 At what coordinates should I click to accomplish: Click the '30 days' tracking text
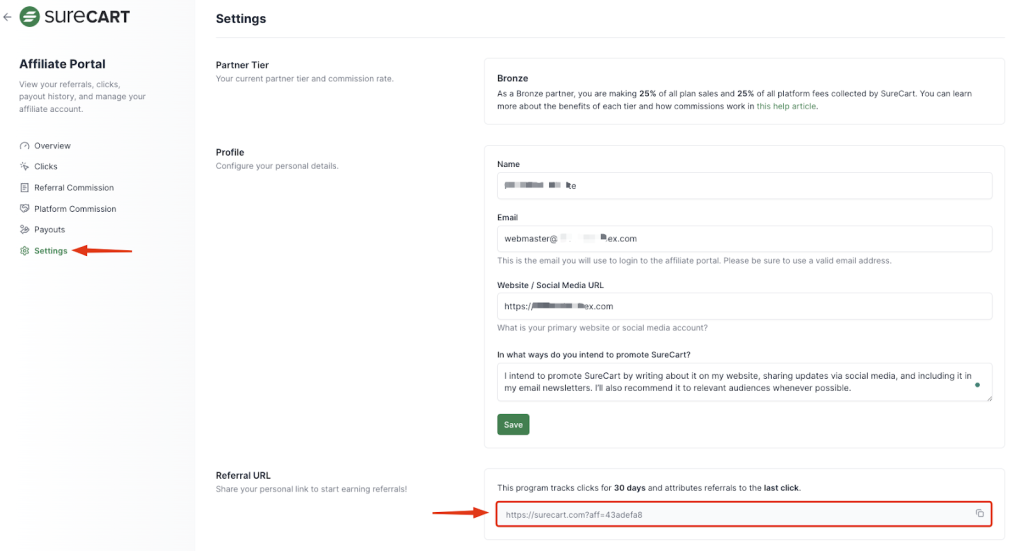coord(630,488)
